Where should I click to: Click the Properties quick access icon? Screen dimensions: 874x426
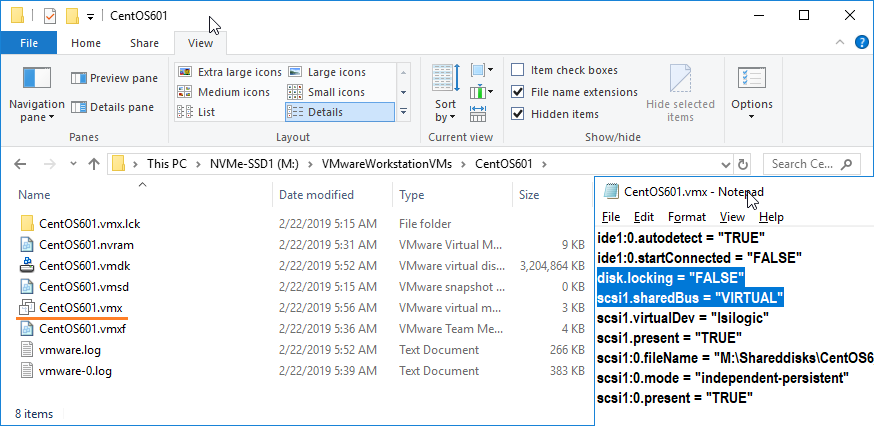pos(50,16)
